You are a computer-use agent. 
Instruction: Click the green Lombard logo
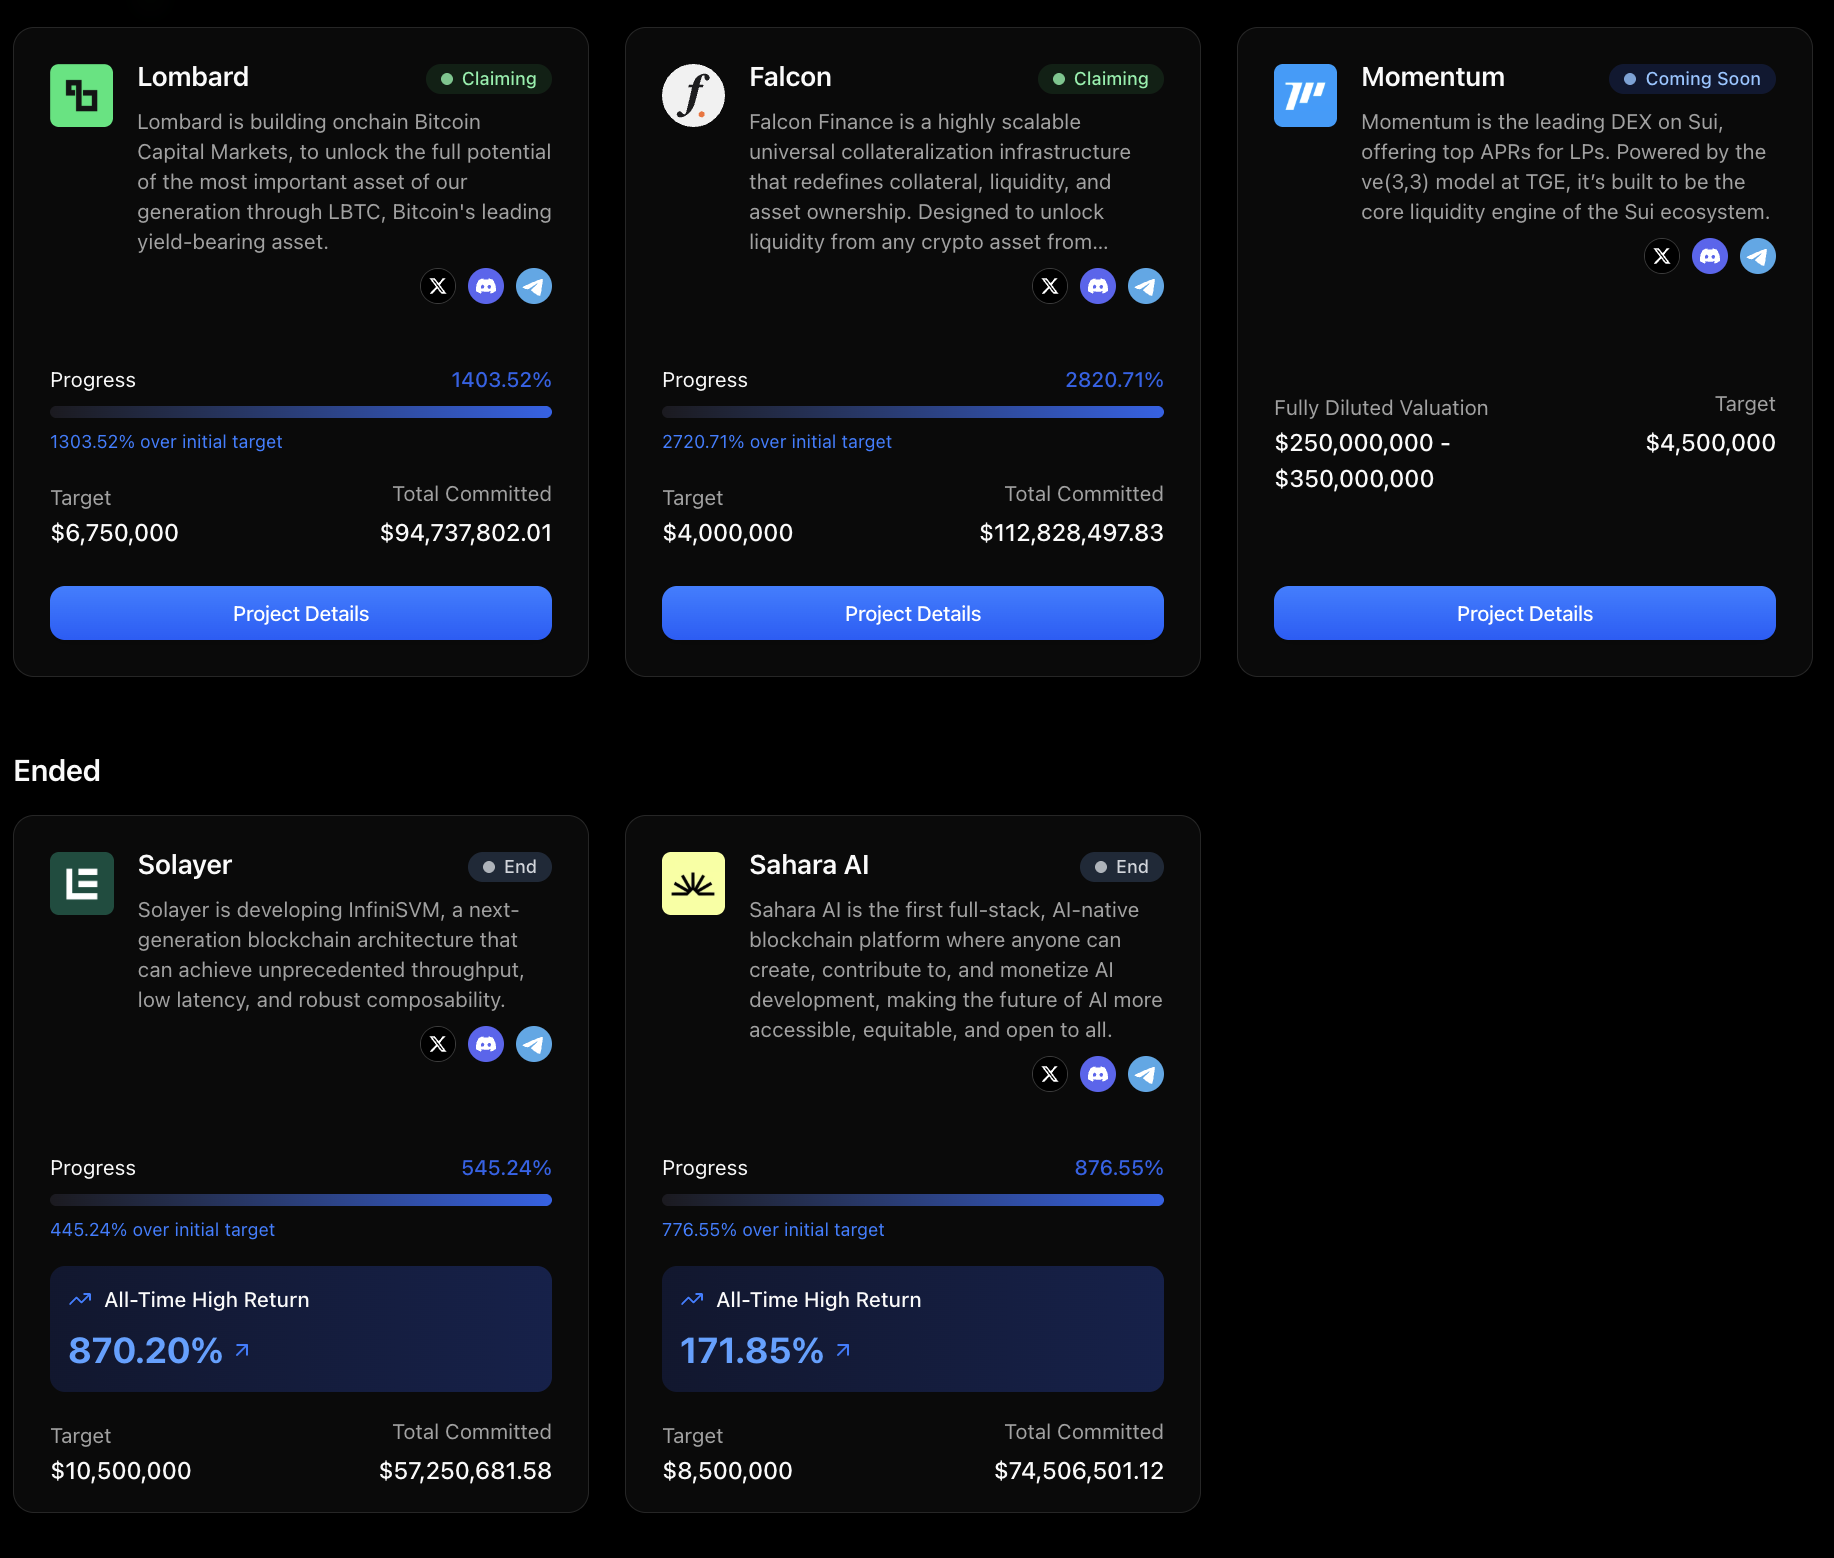(x=82, y=95)
